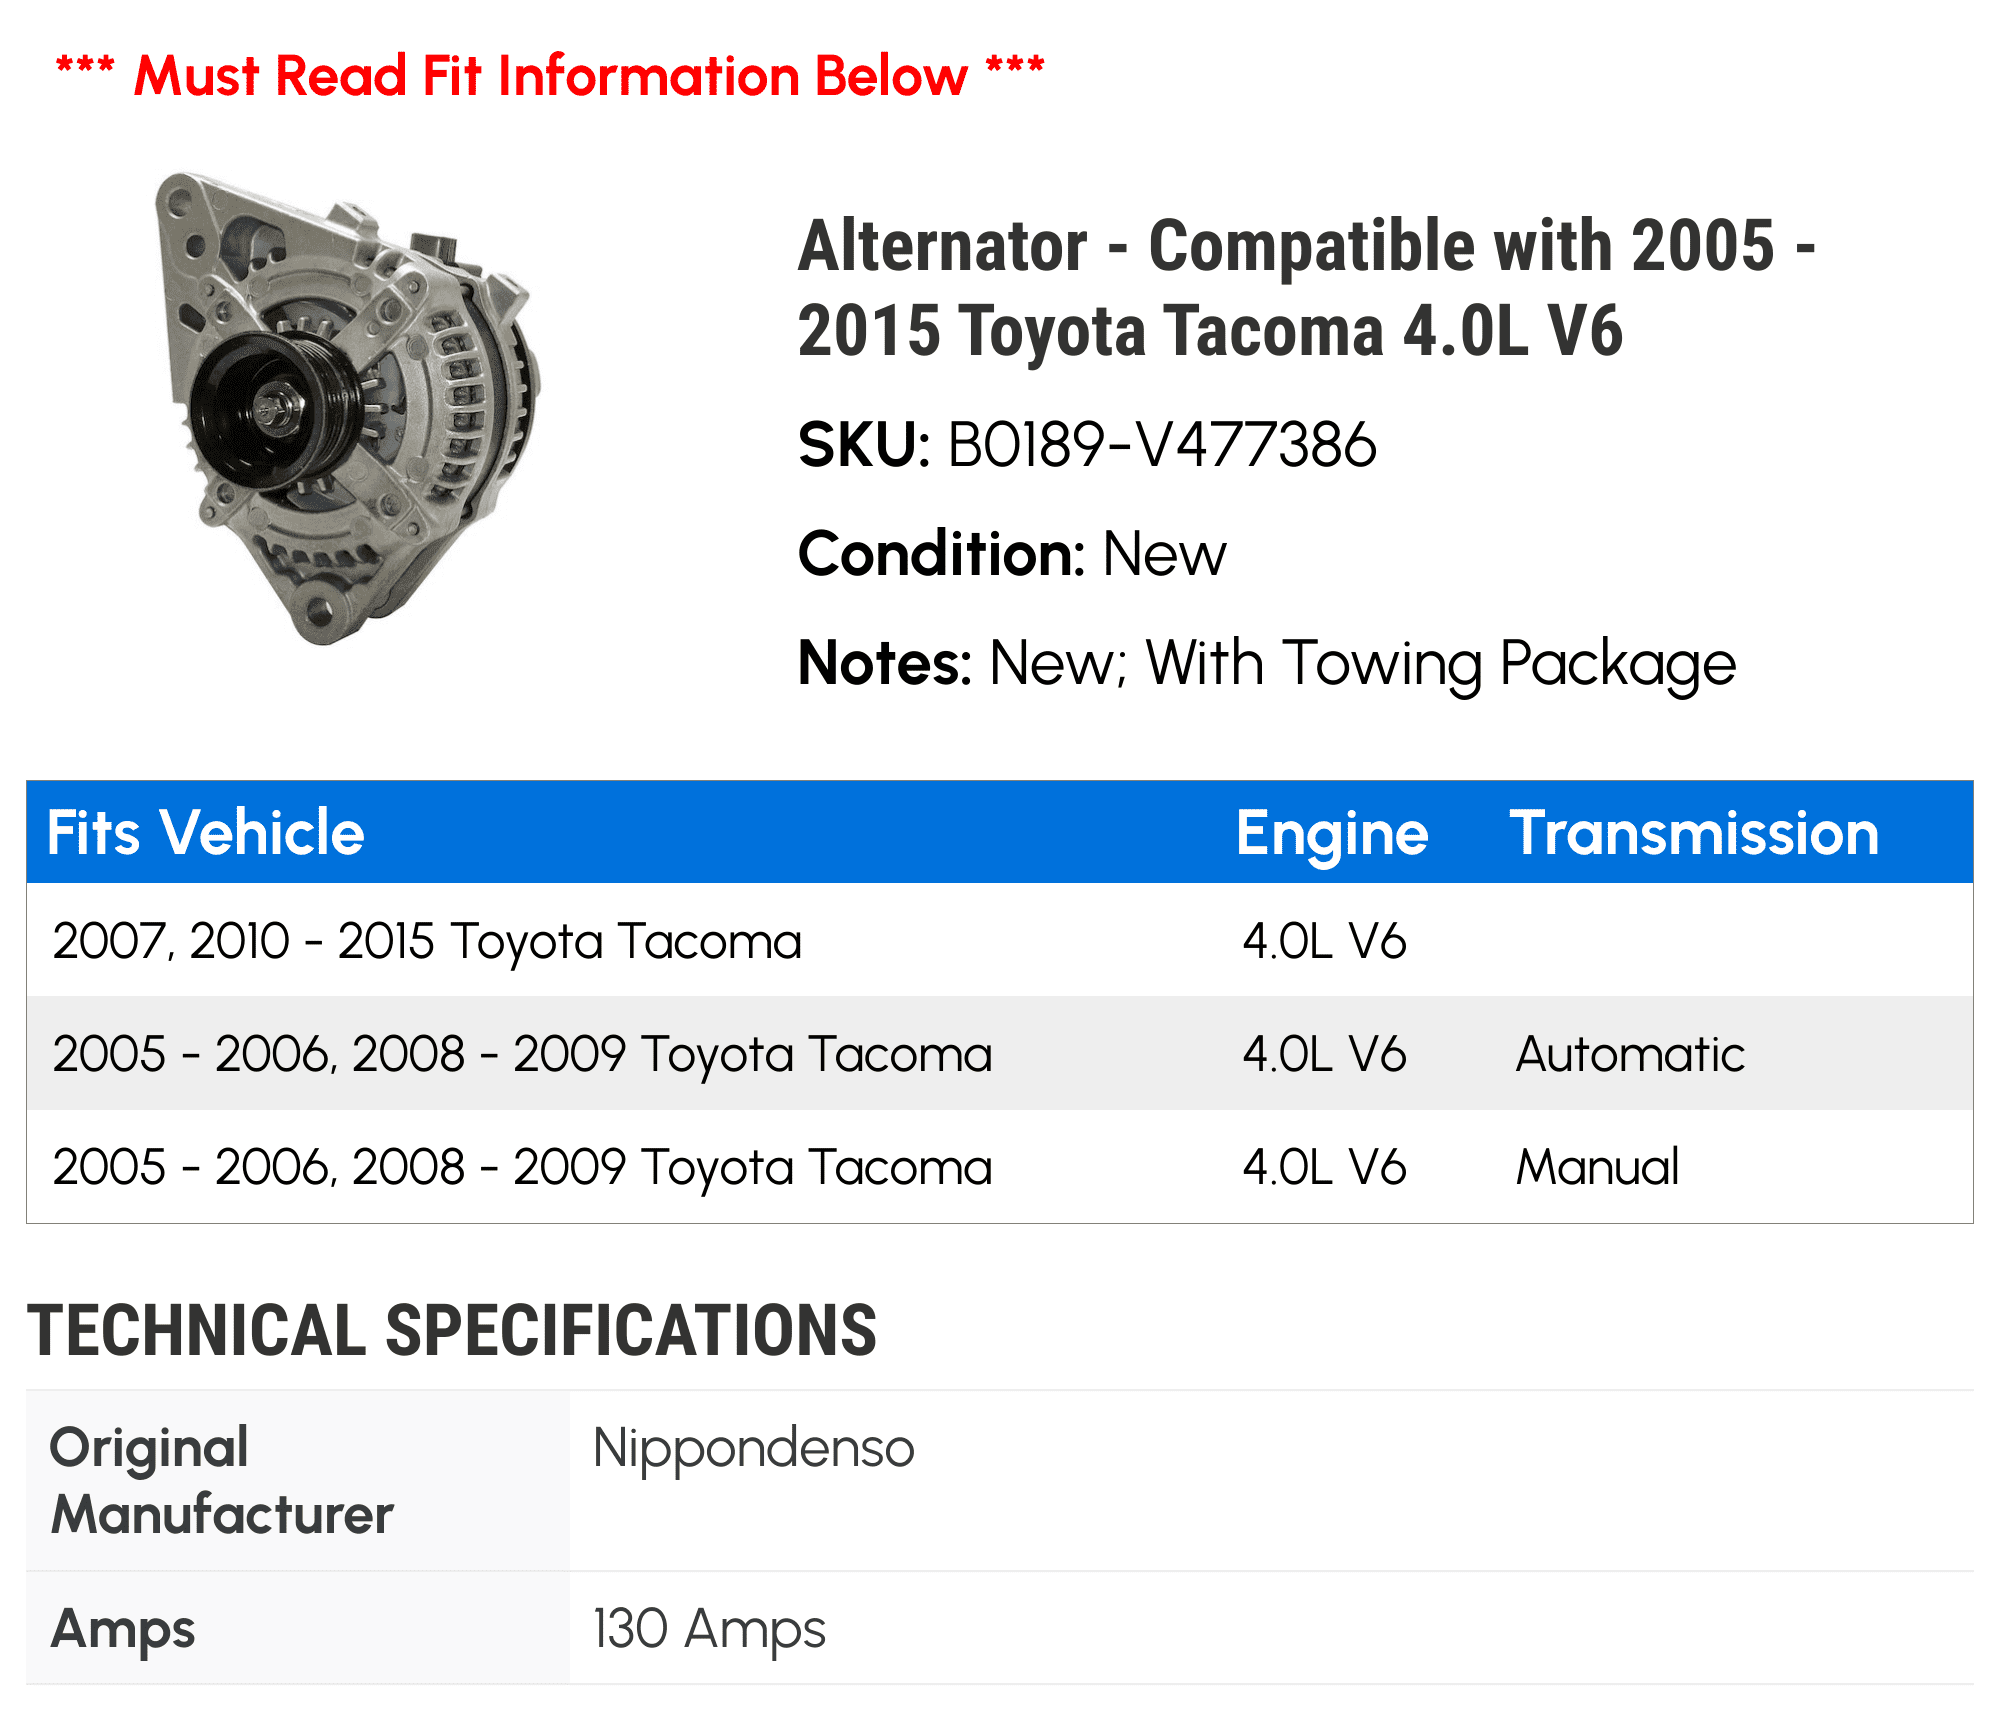Click the Original Manufacturer label

pos(222,1481)
